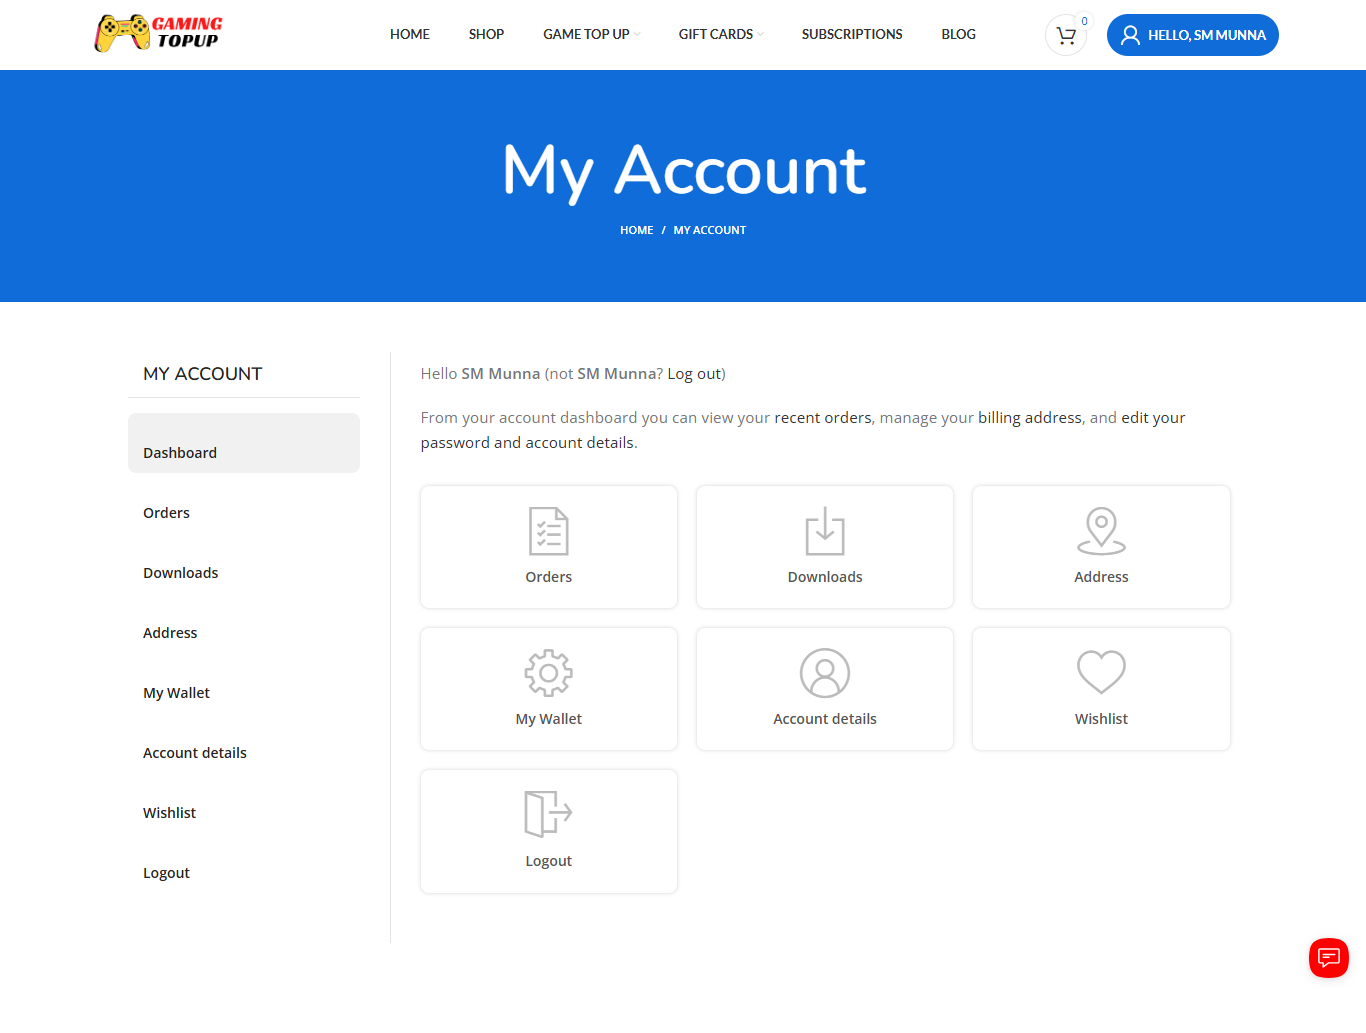Click the Address map pin icon
Viewport: 1366px width, 1033px height.
click(1101, 531)
